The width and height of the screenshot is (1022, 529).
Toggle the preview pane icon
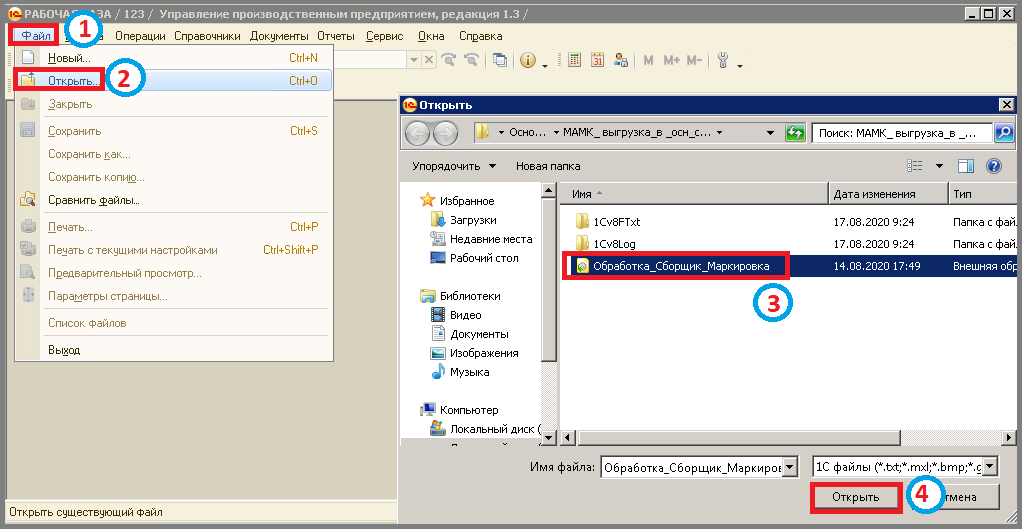click(x=965, y=166)
